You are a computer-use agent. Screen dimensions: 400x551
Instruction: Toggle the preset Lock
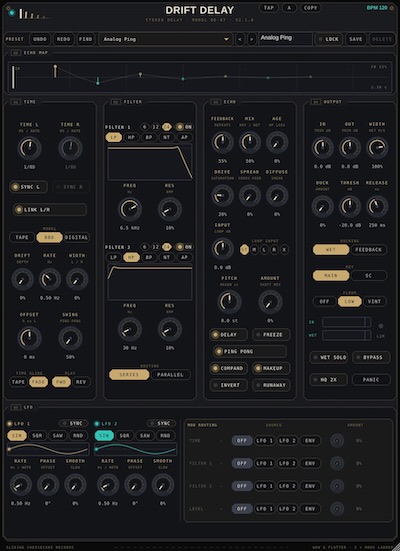328,39
